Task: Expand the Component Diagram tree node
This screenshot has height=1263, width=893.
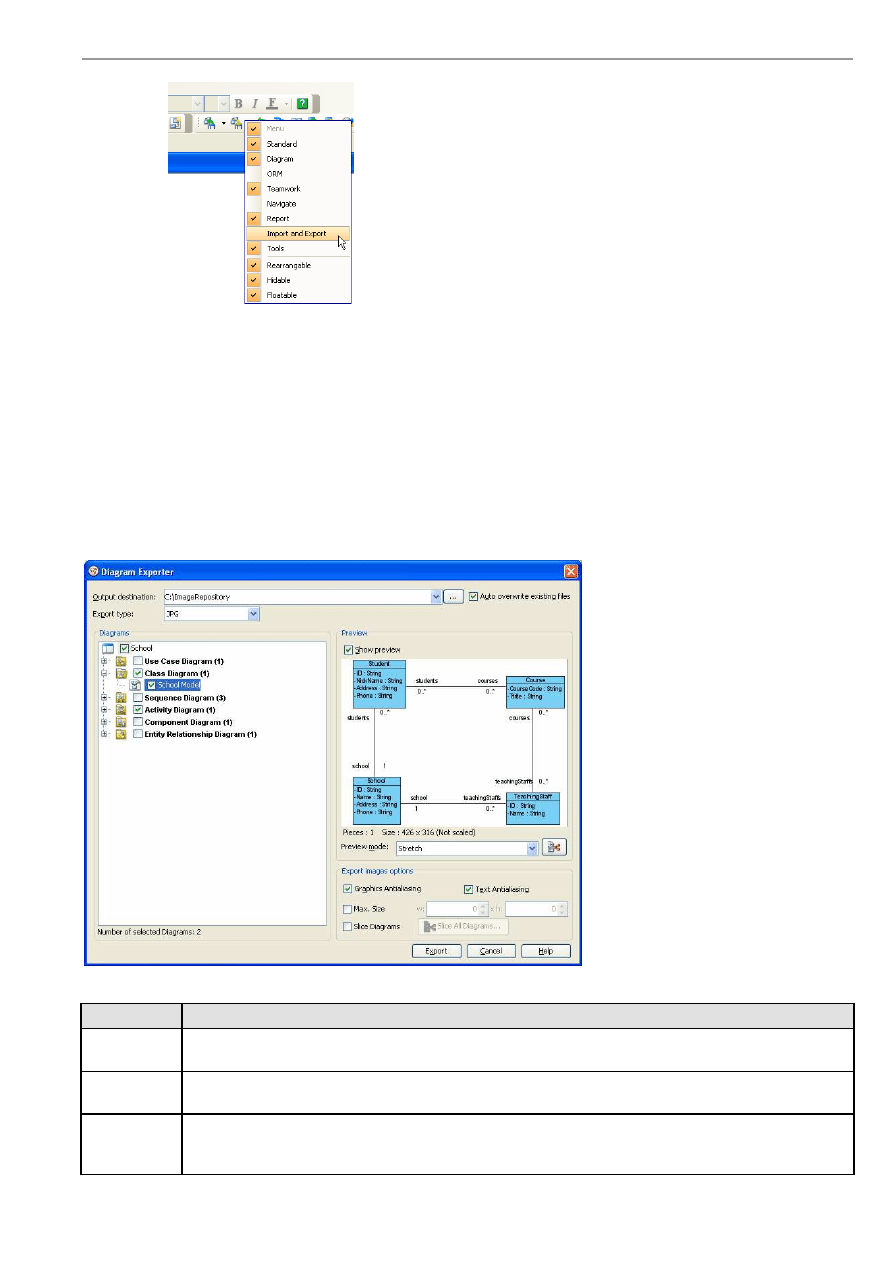Action: coord(103,722)
